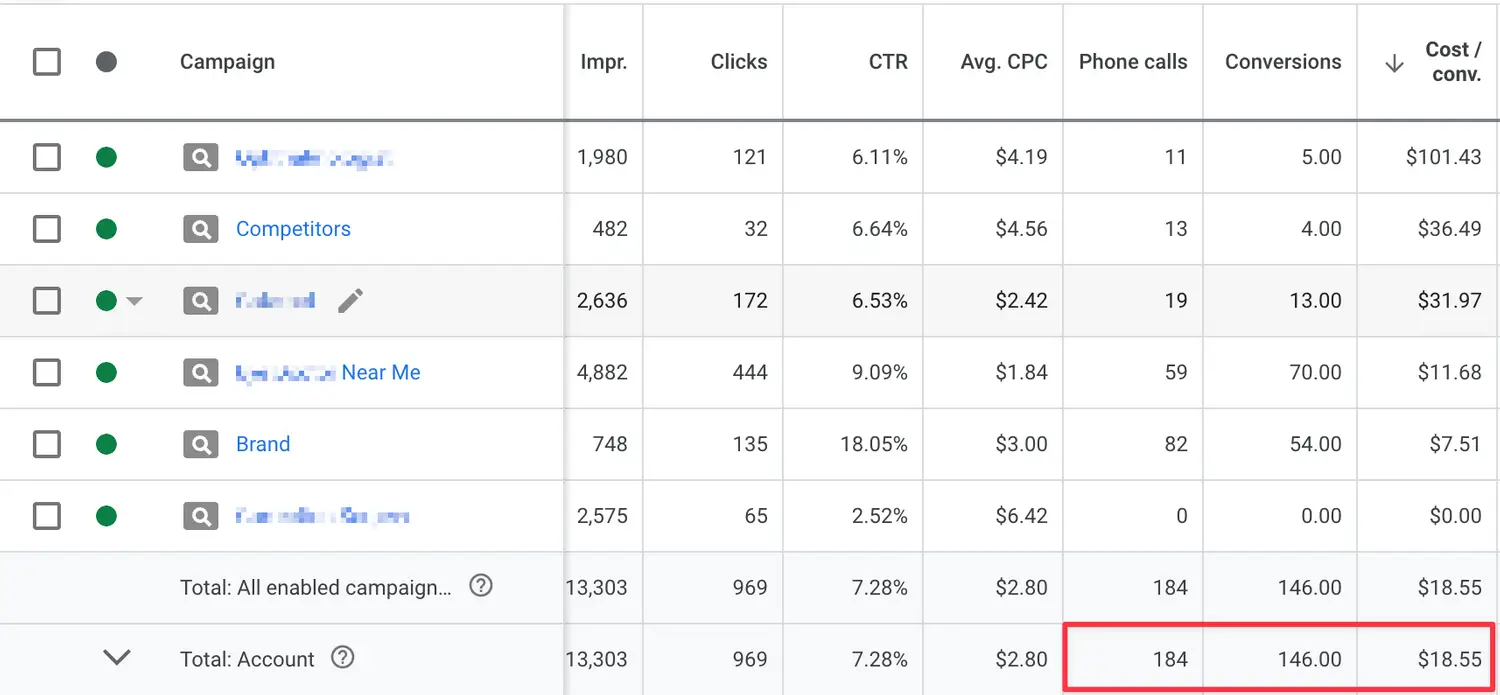Click the gray status dot in header row
Image resolution: width=1500 pixels, height=695 pixels.
click(106, 62)
